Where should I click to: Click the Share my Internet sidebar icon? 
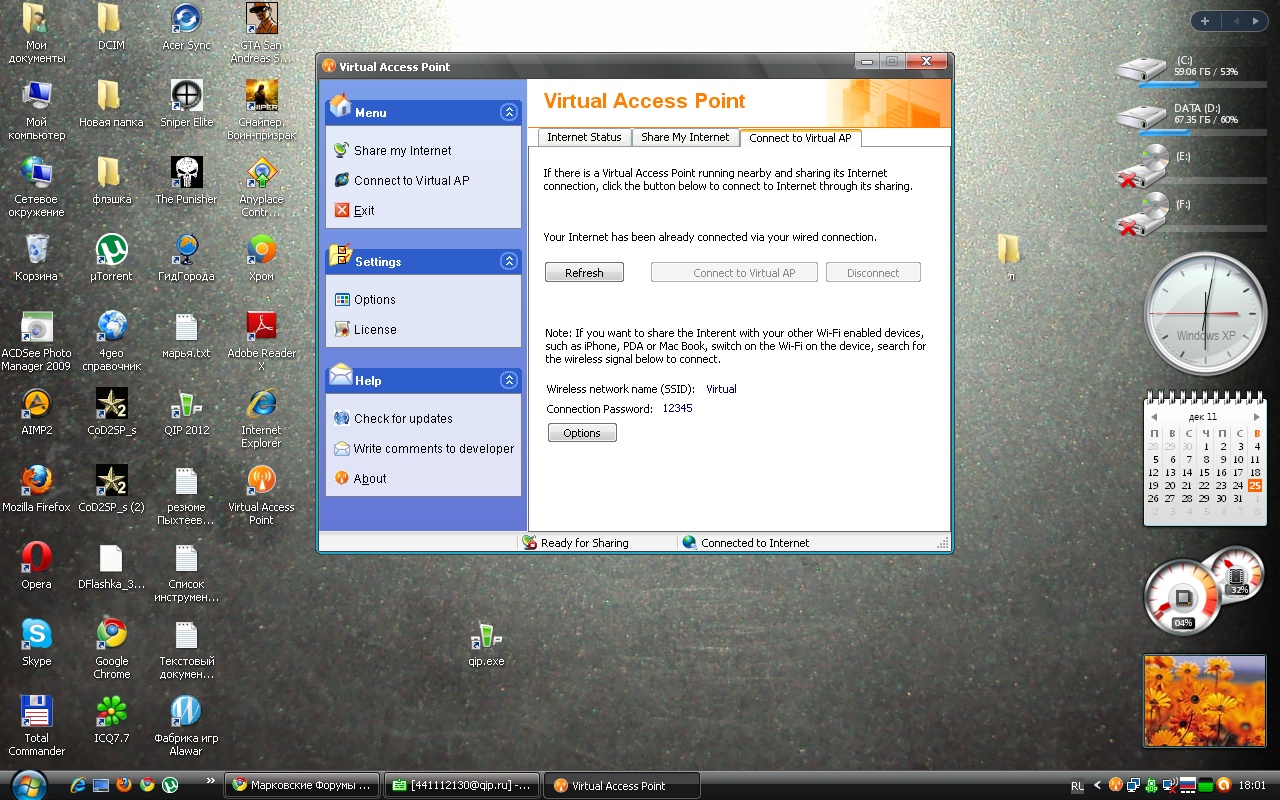tap(341, 150)
